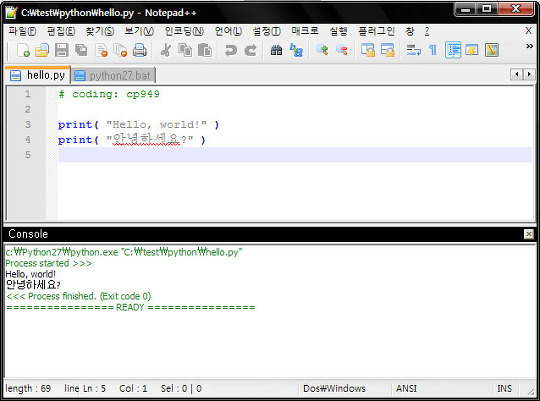Click the READY line in Console

[131, 307]
